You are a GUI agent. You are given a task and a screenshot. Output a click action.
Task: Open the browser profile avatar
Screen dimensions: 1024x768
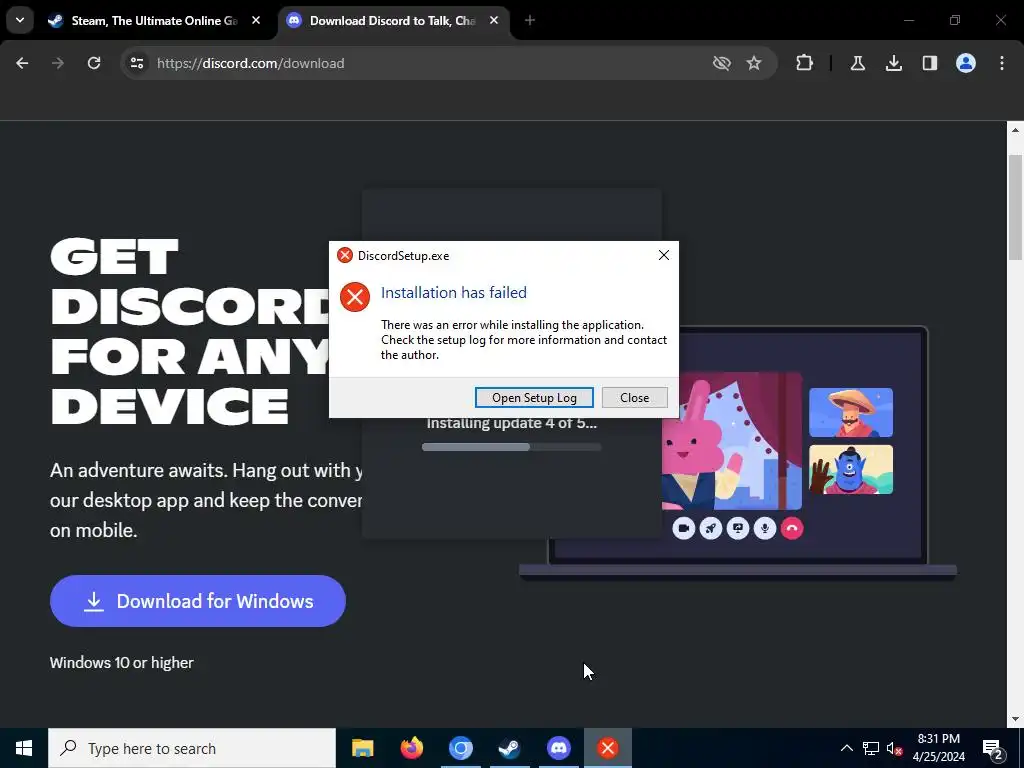pos(966,63)
